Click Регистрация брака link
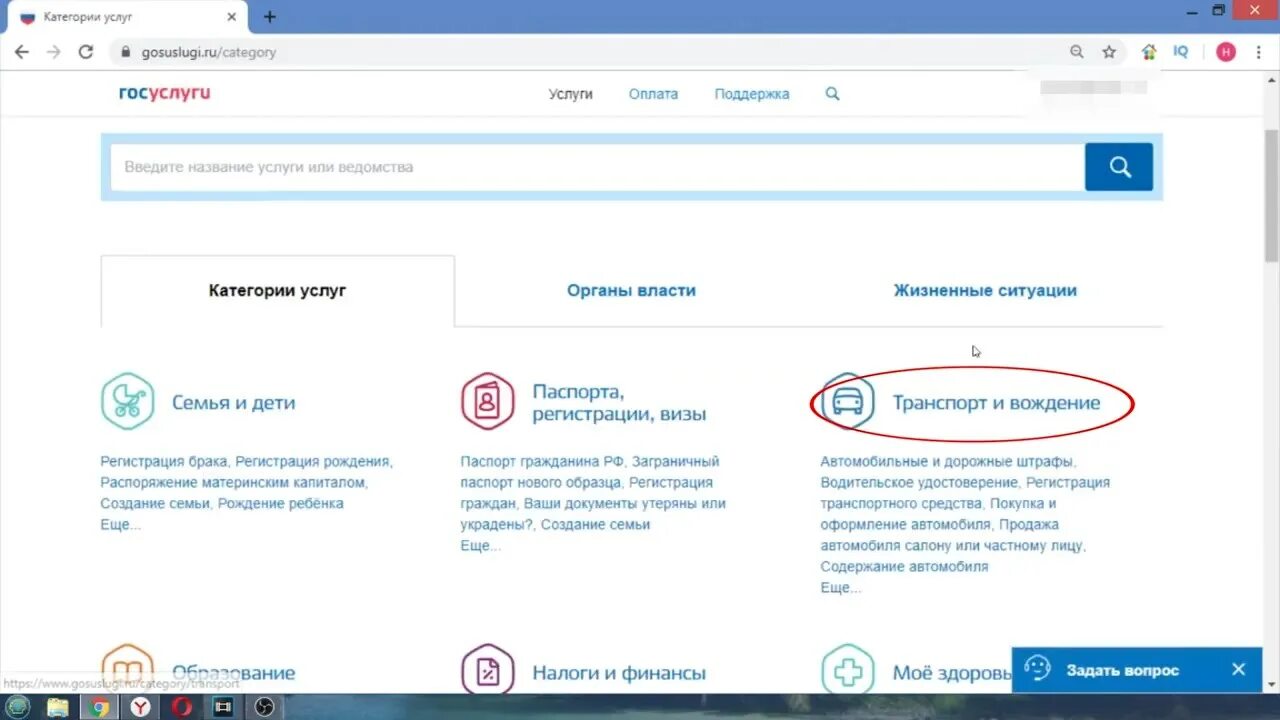 (x=165, y=461)
